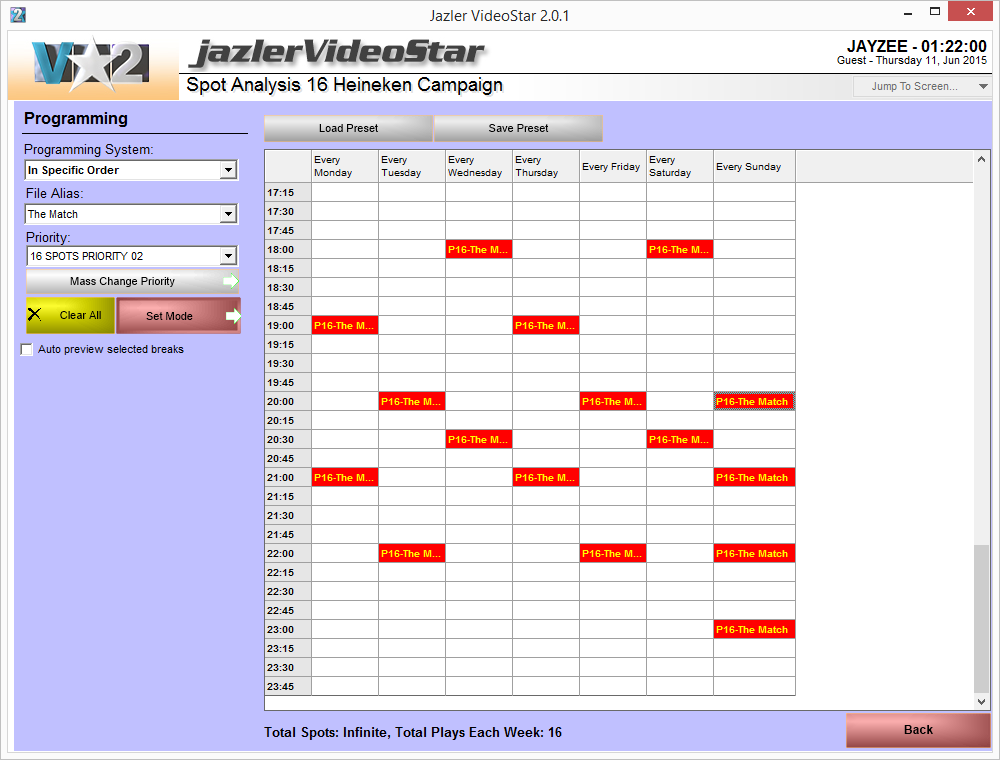Click the arrow icon on Mass Change Priority

click(x=230, y=281)
